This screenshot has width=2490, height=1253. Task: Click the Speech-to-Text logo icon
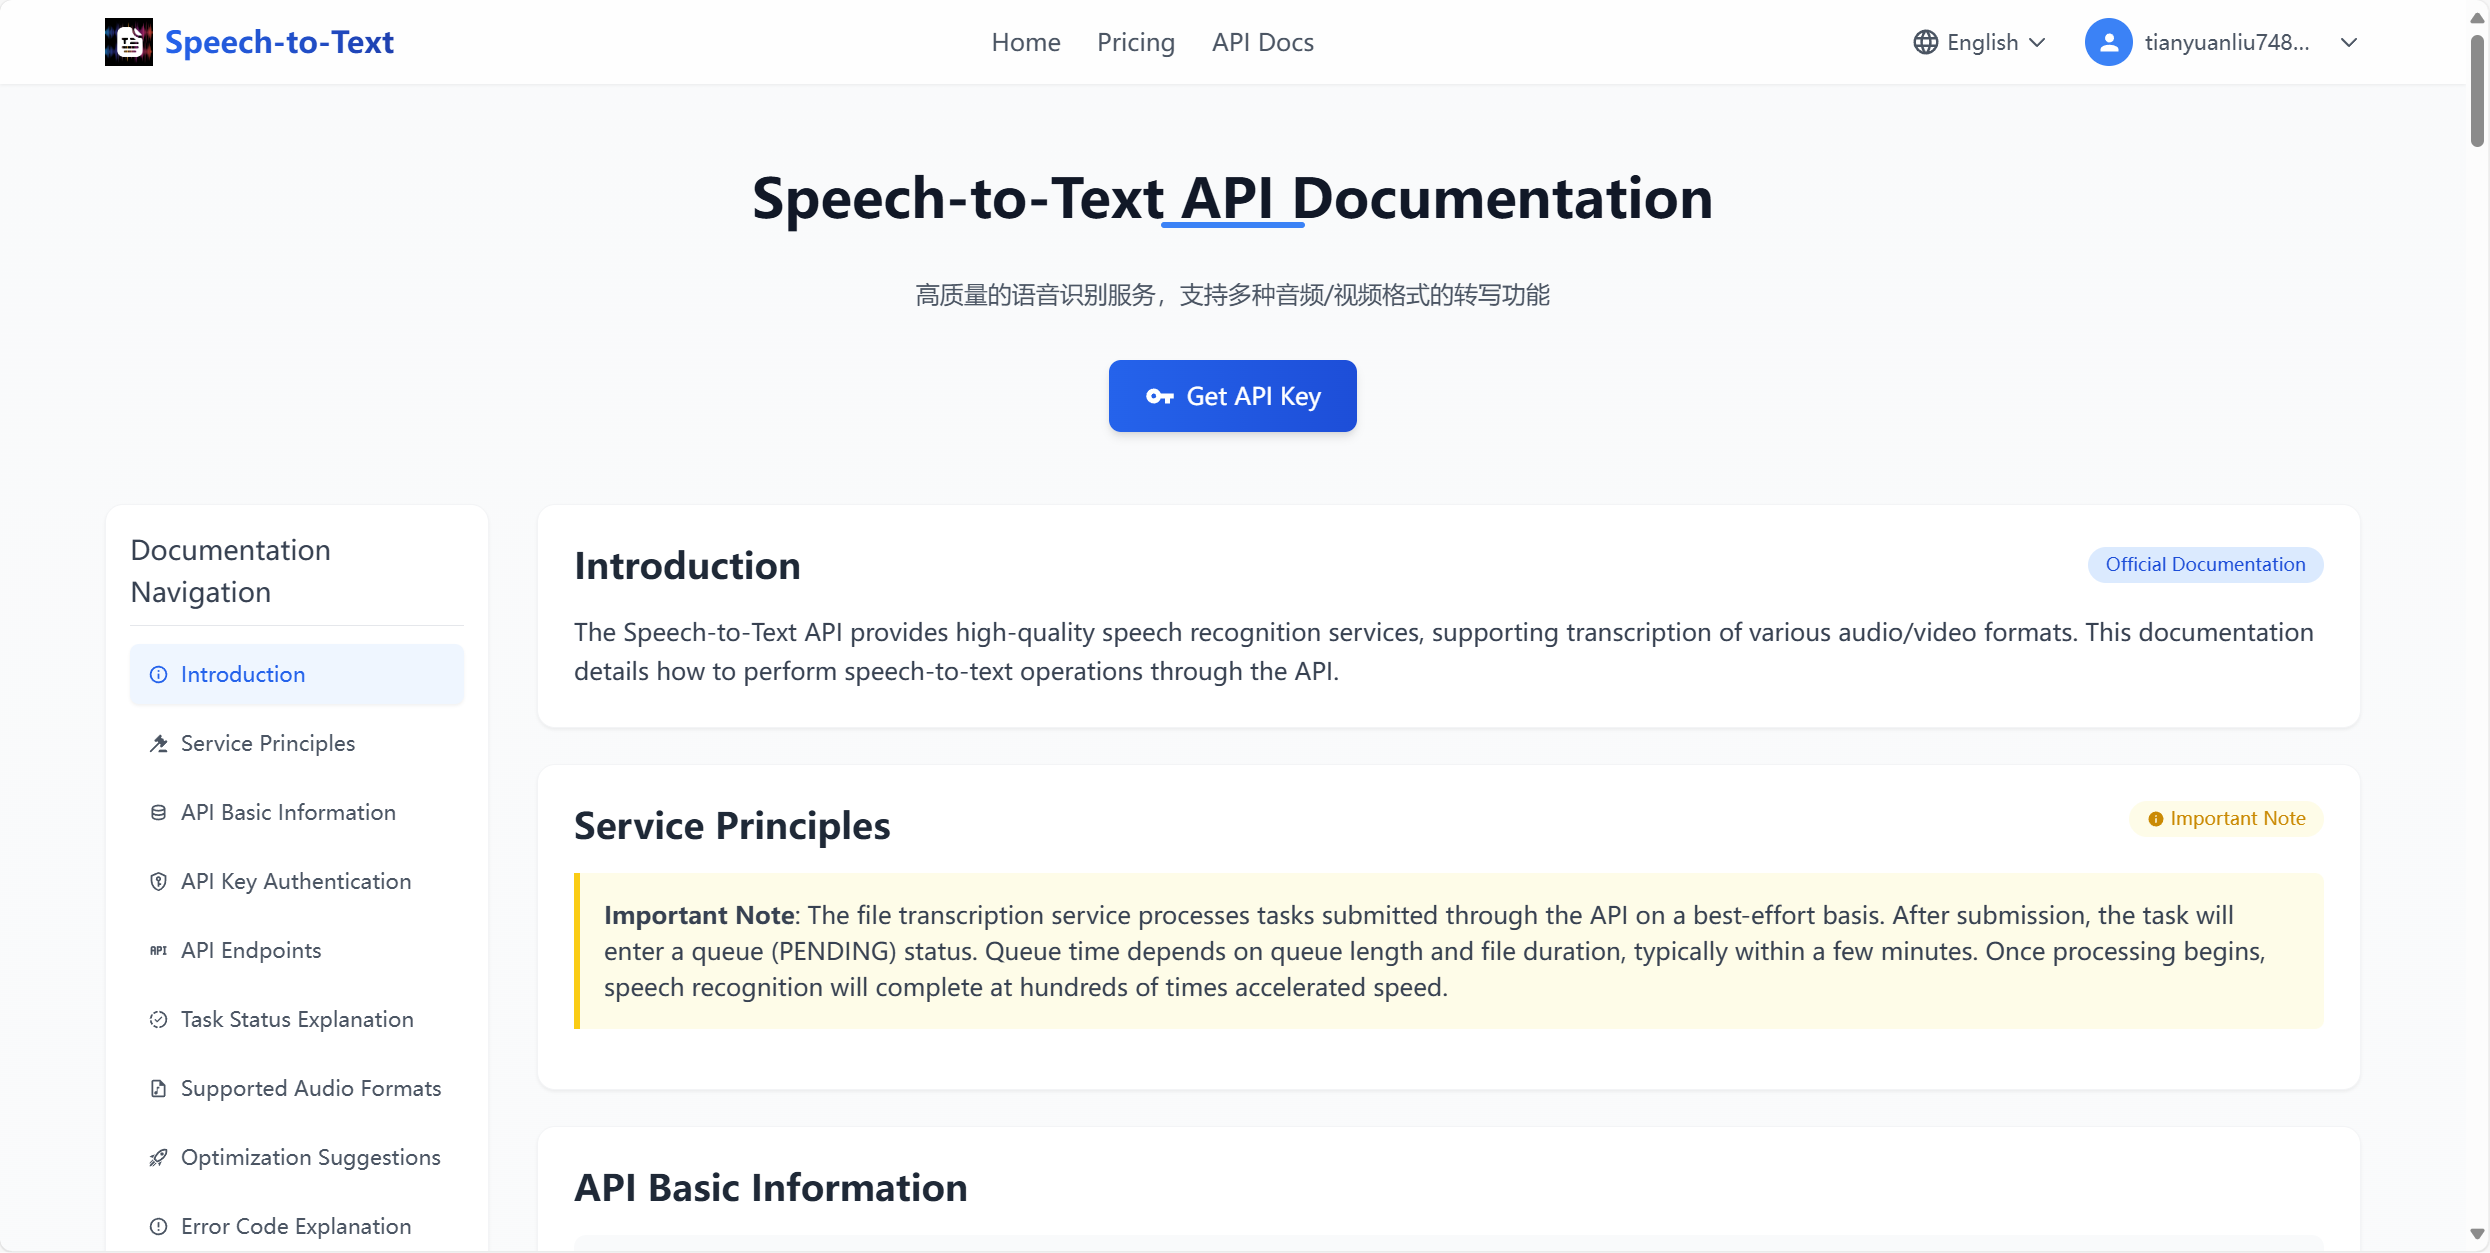pyautogui.click(x=128, y=41)
